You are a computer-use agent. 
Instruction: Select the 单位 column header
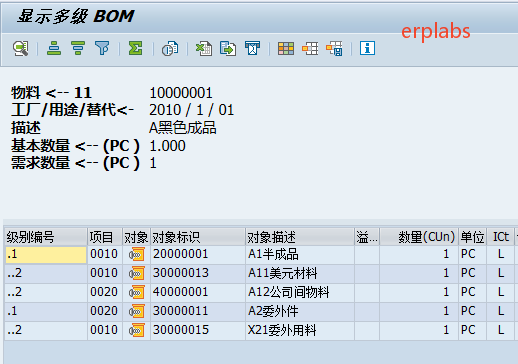tap(473, 237)
